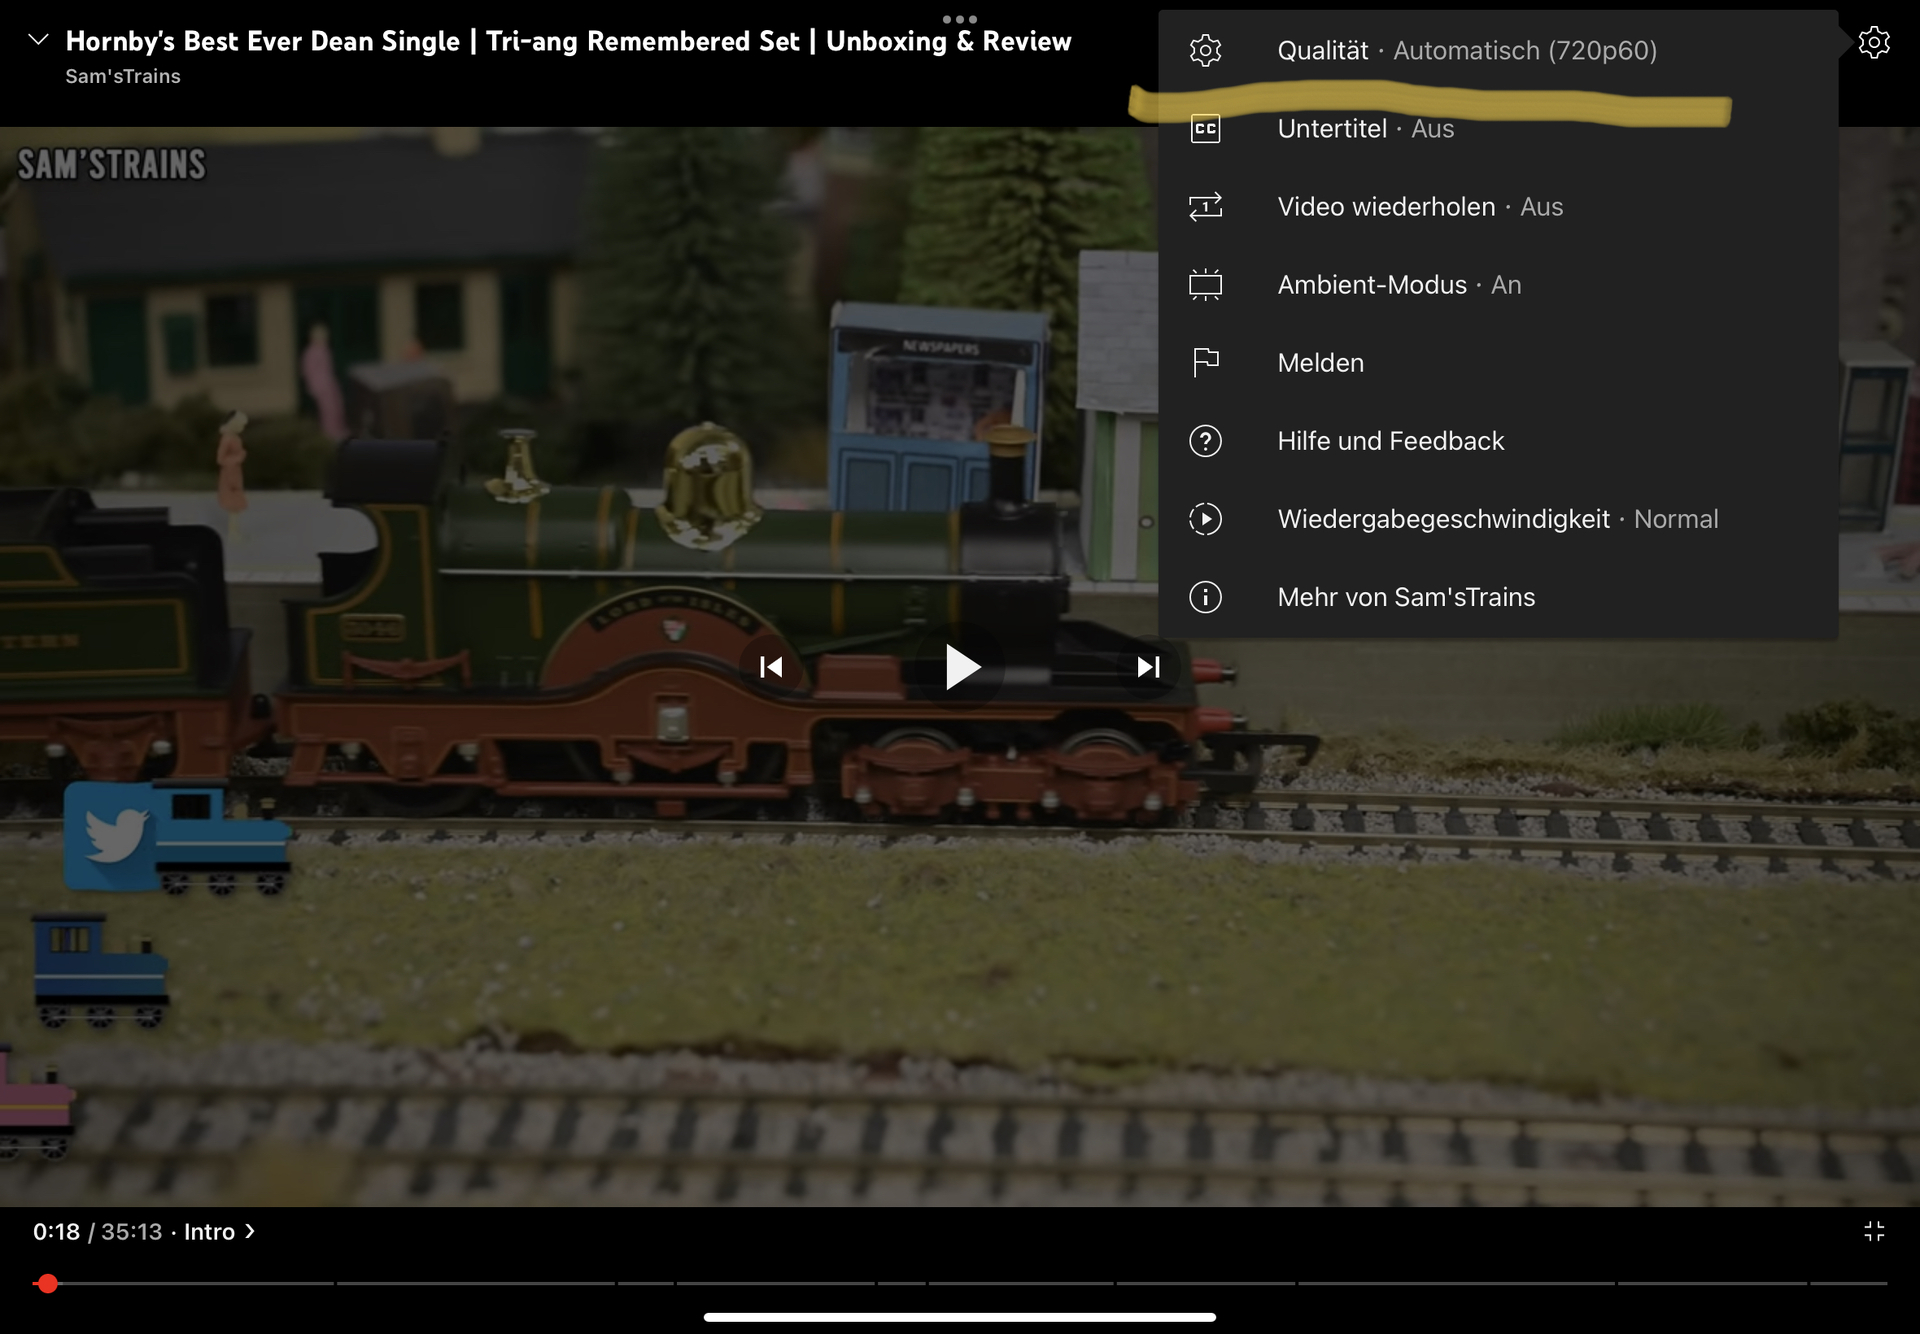Toggle Ambient-Modus setting

tap(1398, 285)
